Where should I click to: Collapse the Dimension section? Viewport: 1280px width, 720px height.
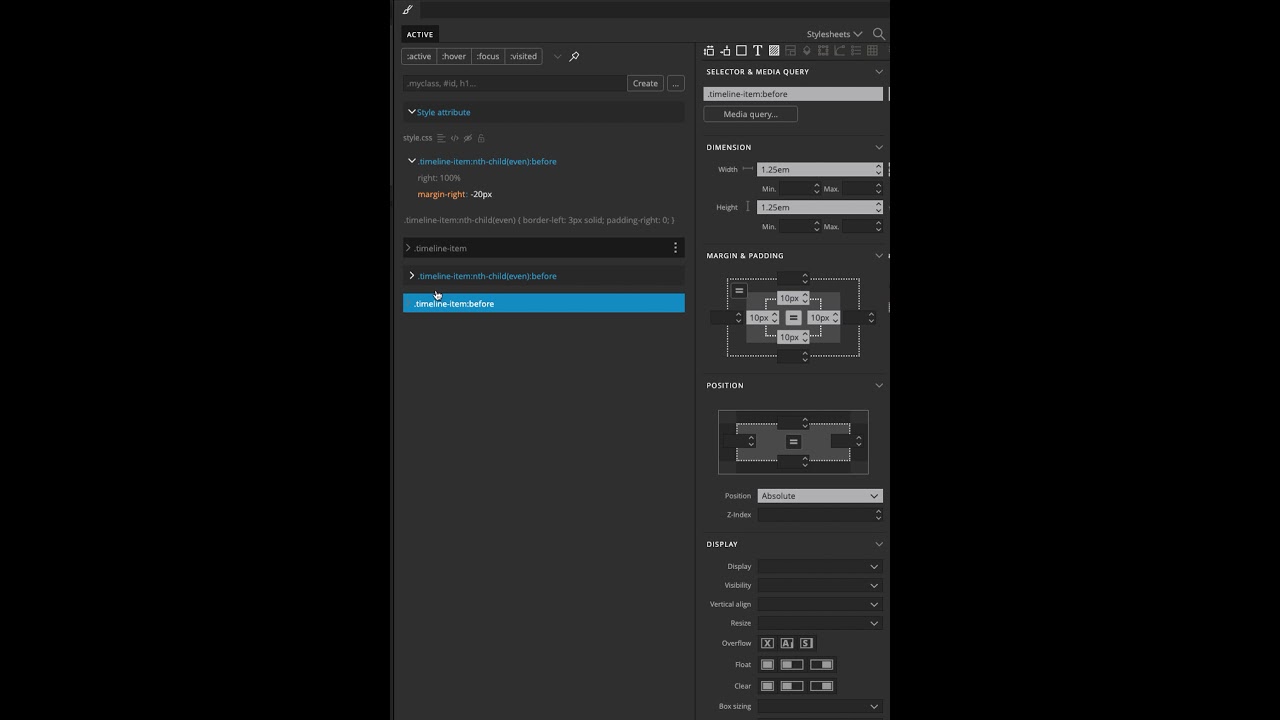pos(879,147)
